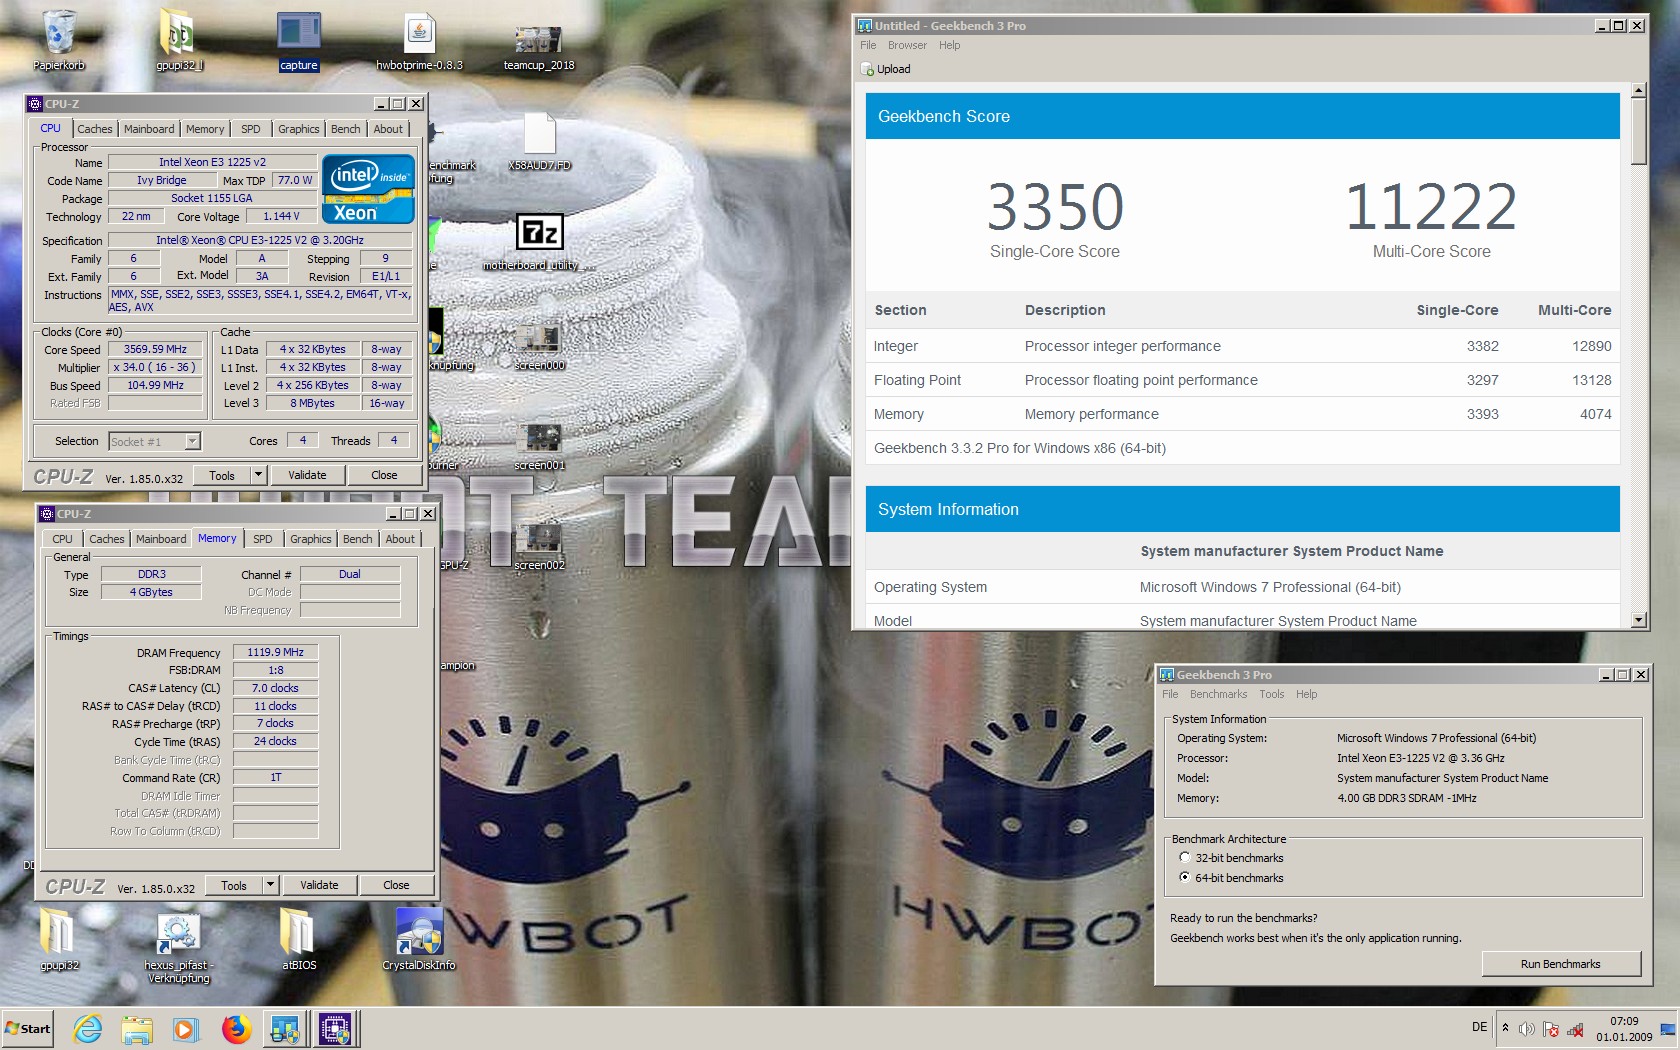The image size is (1680, 1050).
Task: Select the CrystalDiskInfo shortcut icon
Action: (x=419, y=938)
